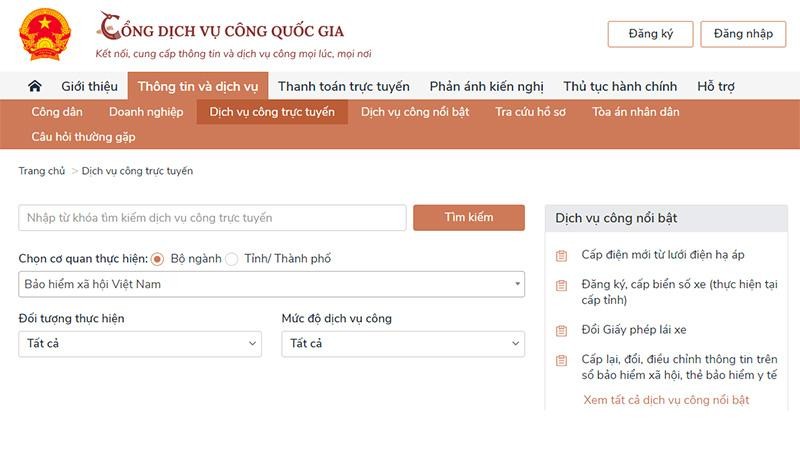Click the Đăng ký button
This screenshot has height=450, width=800.
point(650,34)
